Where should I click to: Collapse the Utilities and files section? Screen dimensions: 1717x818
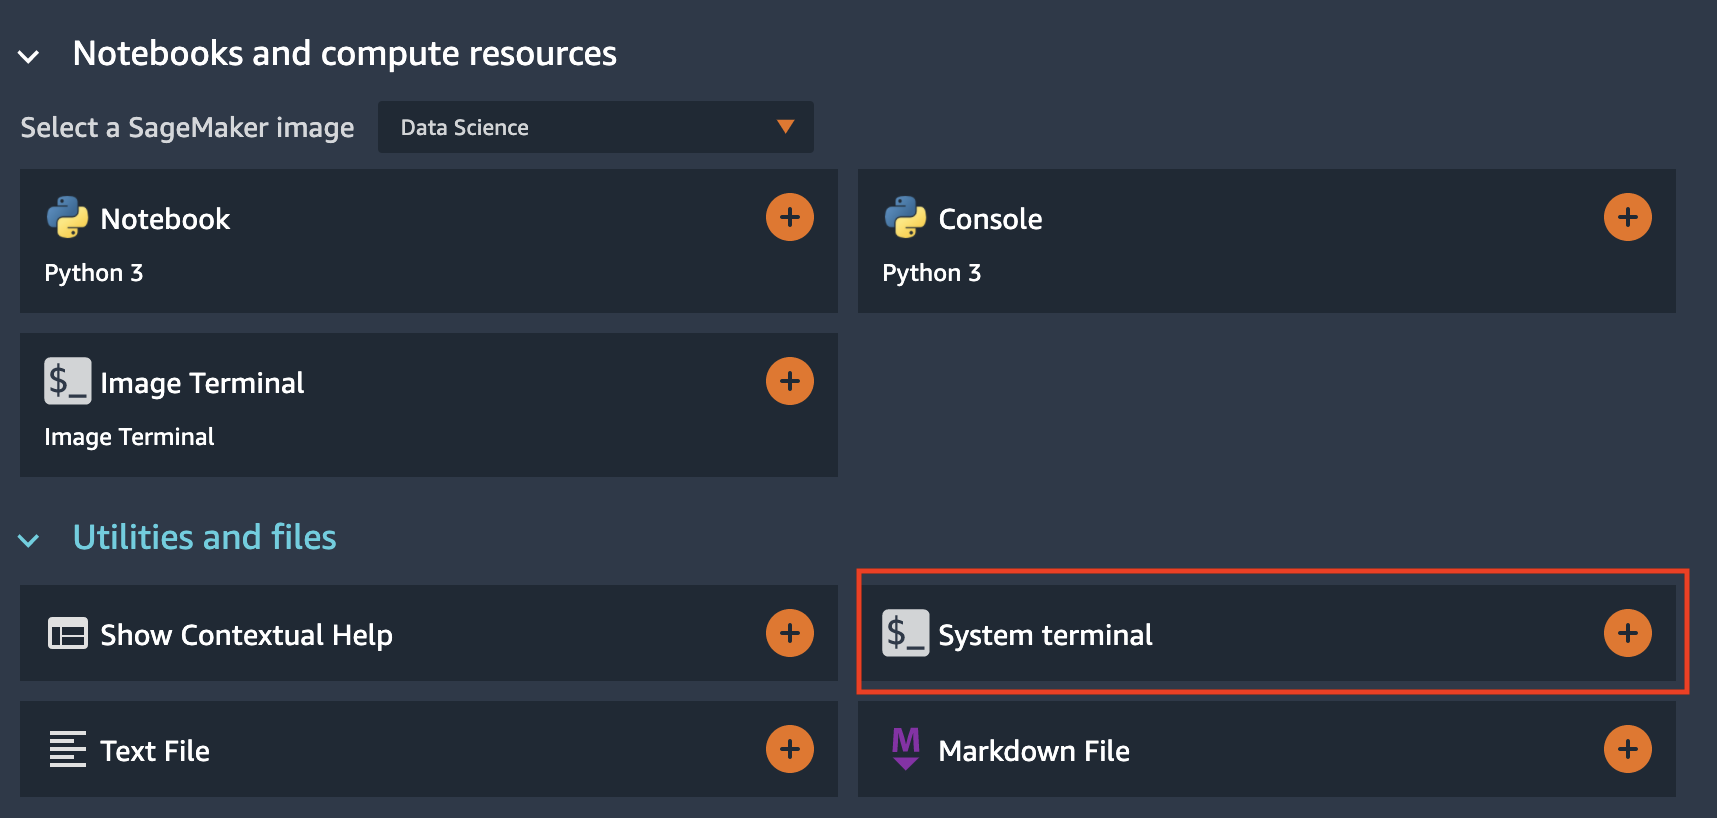coord(29,541)
